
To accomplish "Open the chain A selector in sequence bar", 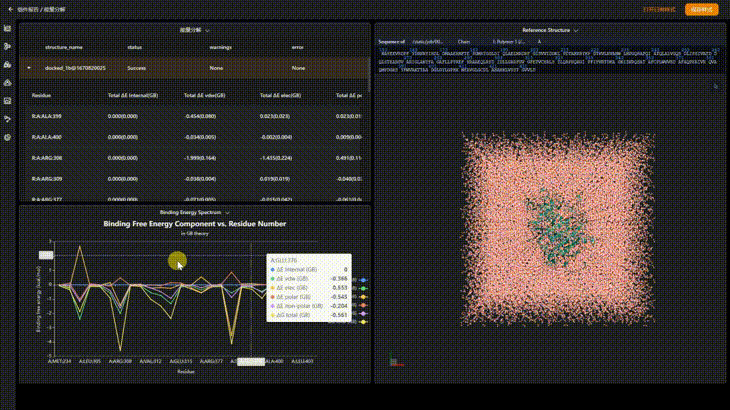I will pos(540,42).
